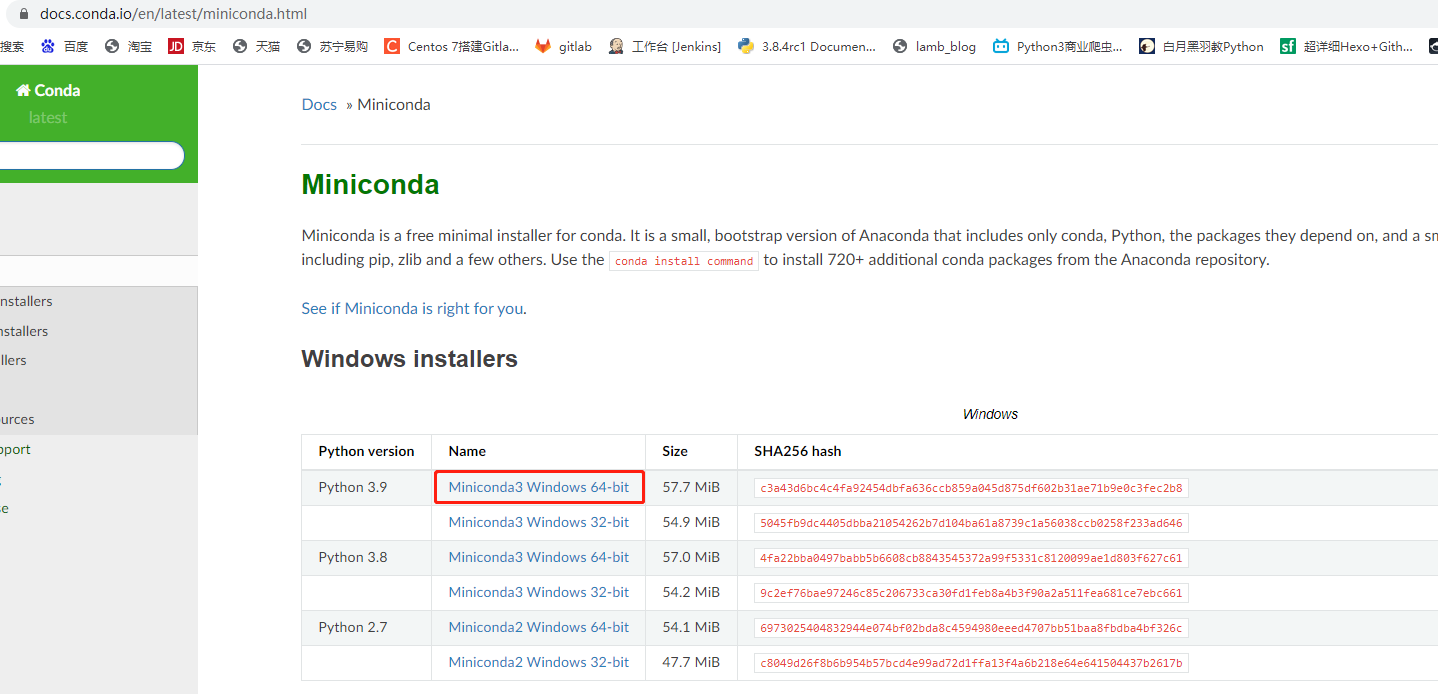Click the hash starting with 6973025404832
The height and width of the screenshot is (694, 1438).
[x=971, y=628]
